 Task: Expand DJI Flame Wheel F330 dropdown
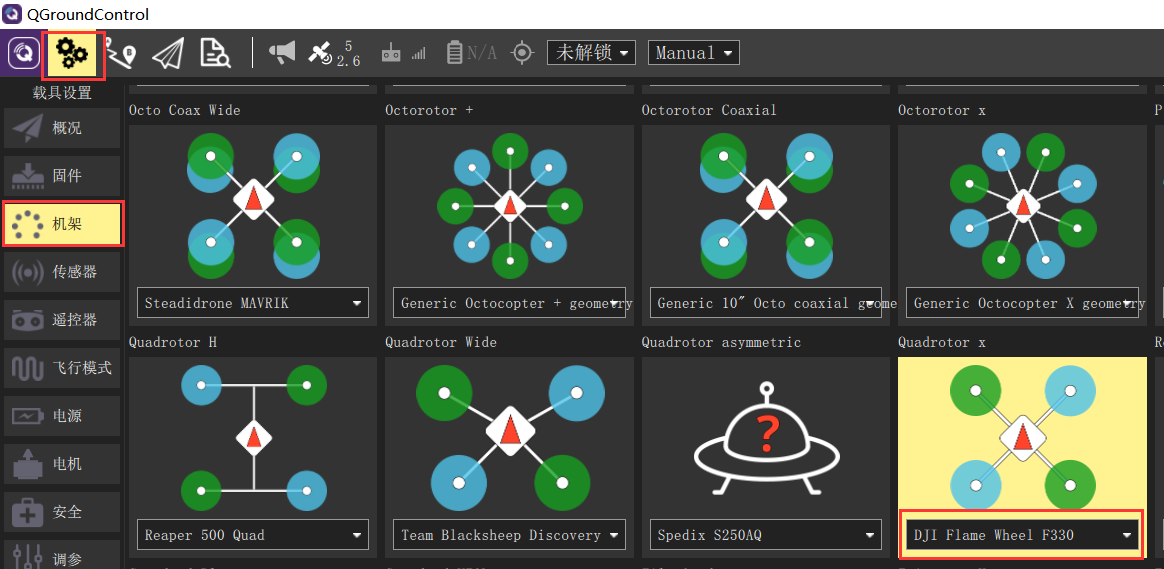click(1022, 535)
